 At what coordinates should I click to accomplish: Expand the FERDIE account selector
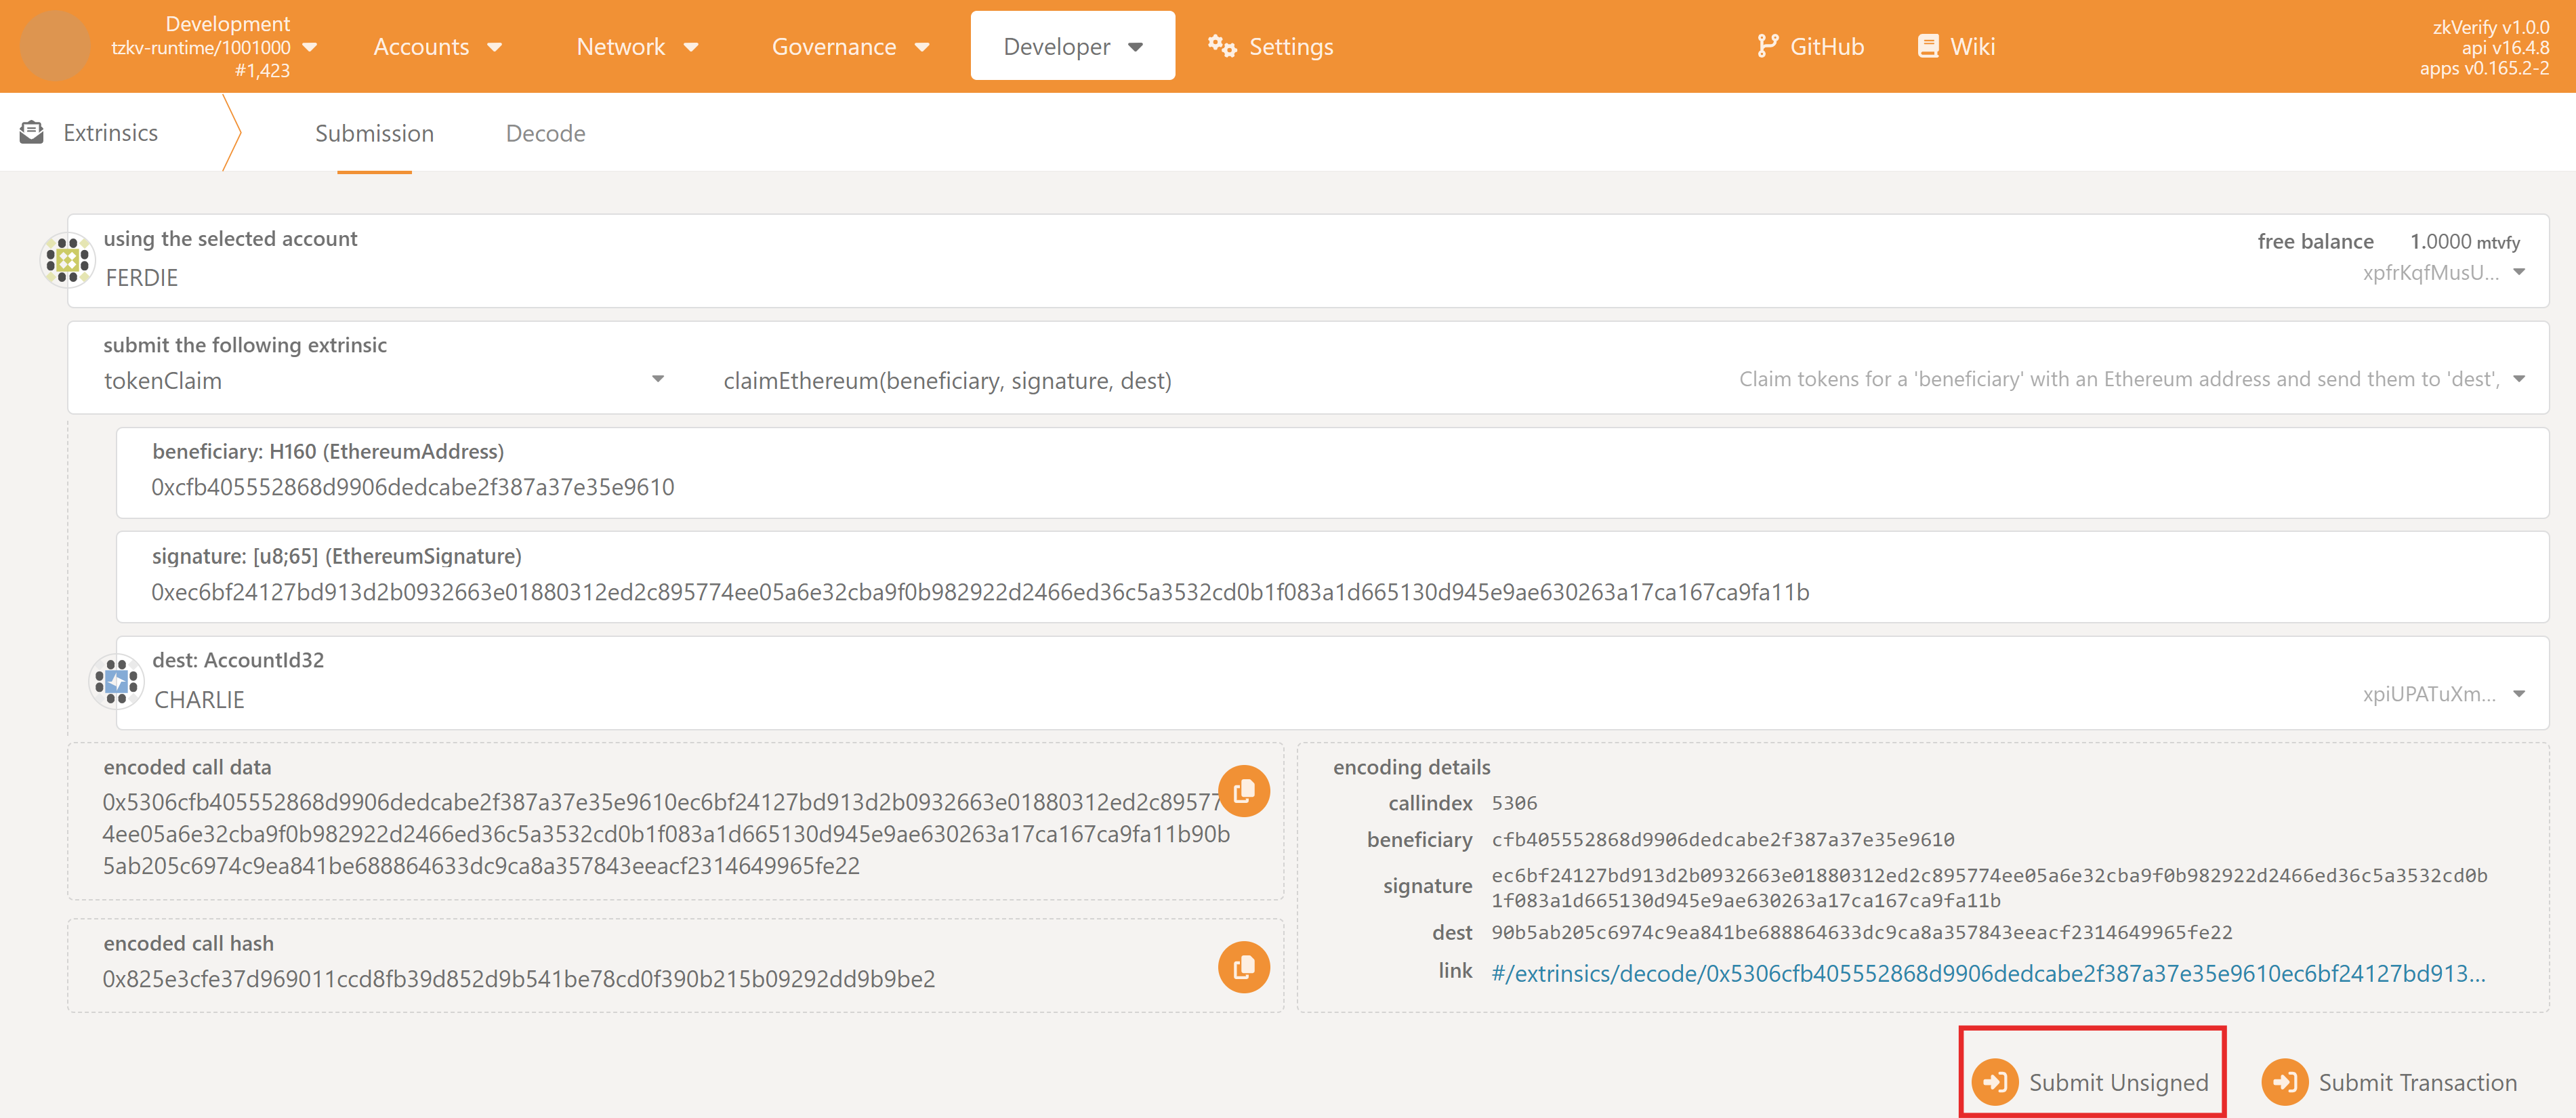(x=2518, y=272)
